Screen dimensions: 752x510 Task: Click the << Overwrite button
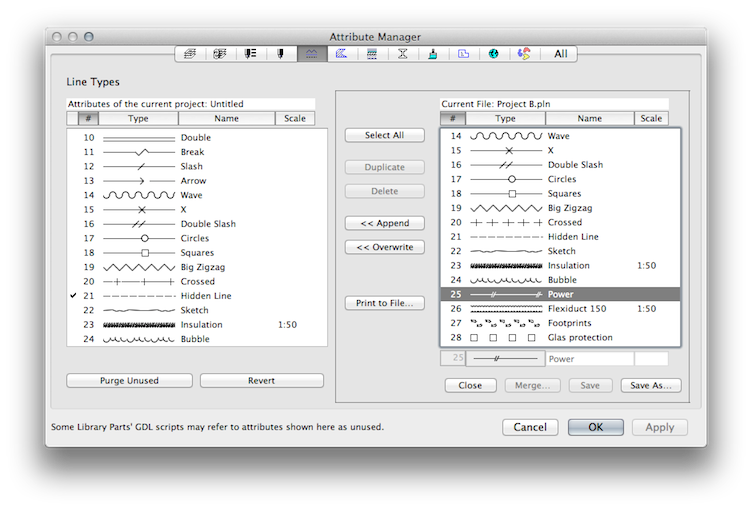[x=385, y=247]
